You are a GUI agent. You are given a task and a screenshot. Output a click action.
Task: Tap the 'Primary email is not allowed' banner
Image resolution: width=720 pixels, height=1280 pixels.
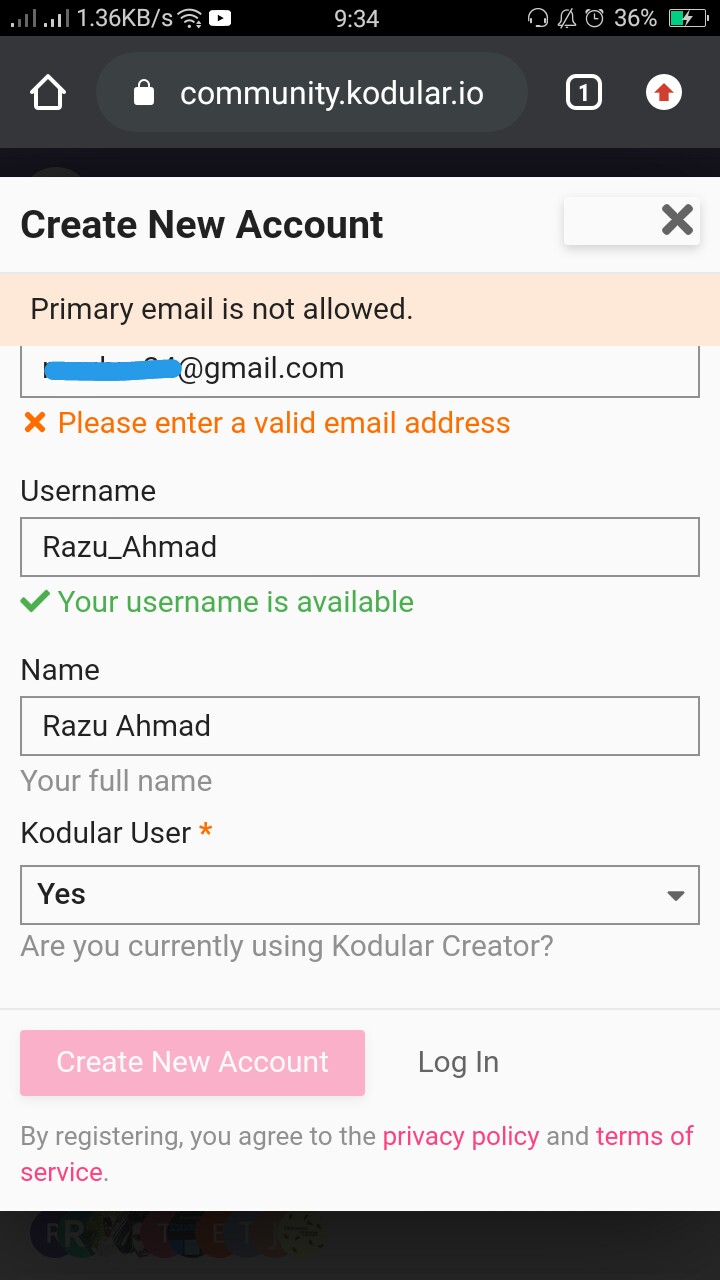[x=360, y=309]
